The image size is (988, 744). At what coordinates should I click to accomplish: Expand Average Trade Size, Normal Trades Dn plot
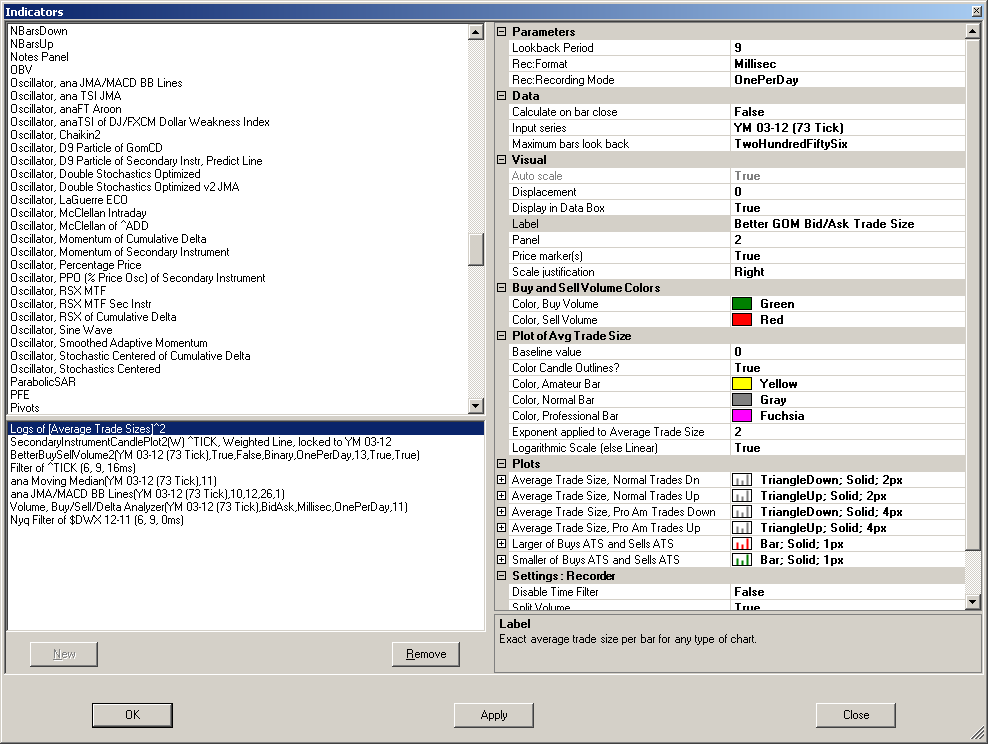(x=502, y=480)
